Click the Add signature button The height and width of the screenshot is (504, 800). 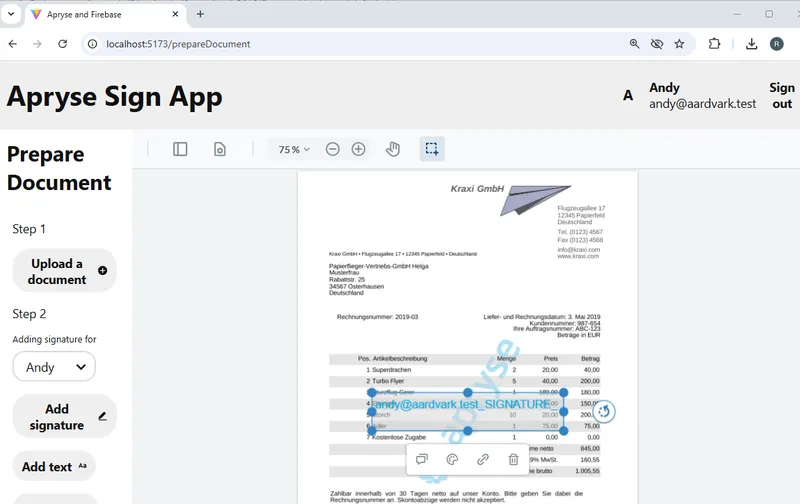(64, 416)
